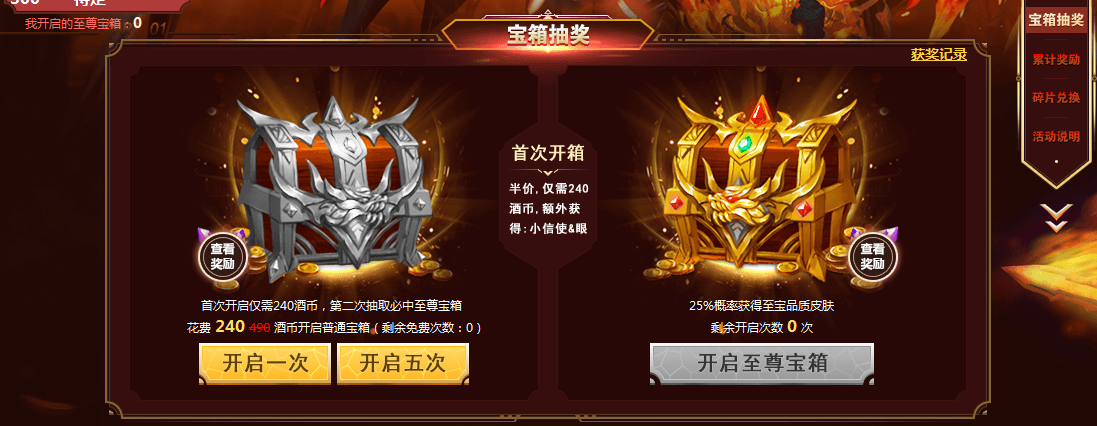Go to 碎片兑换 in side navigation

[1056, 97]
